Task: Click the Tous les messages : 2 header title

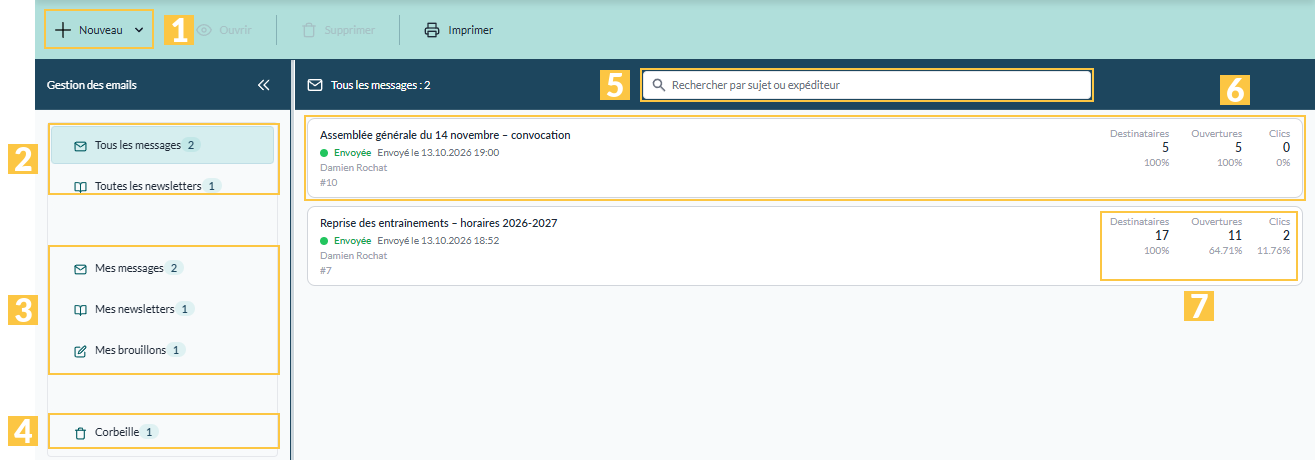Action: [381, 85]
